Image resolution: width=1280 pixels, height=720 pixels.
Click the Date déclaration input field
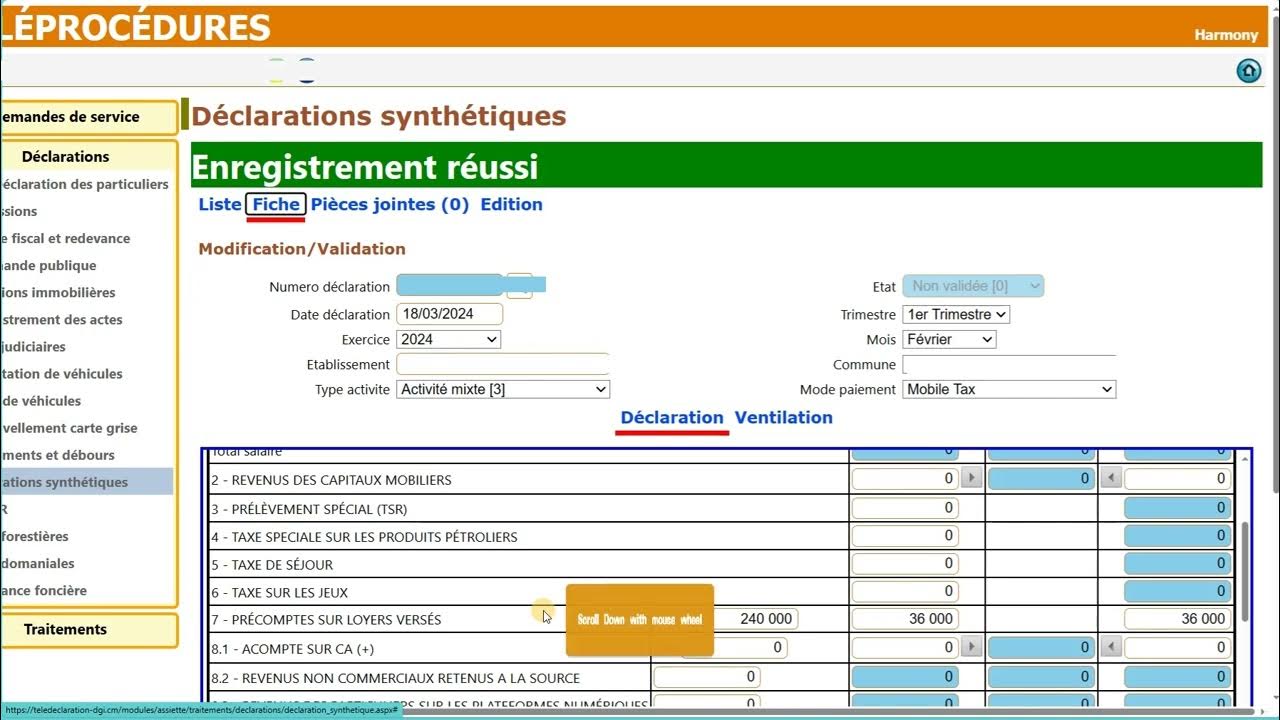tap(449, 314)
